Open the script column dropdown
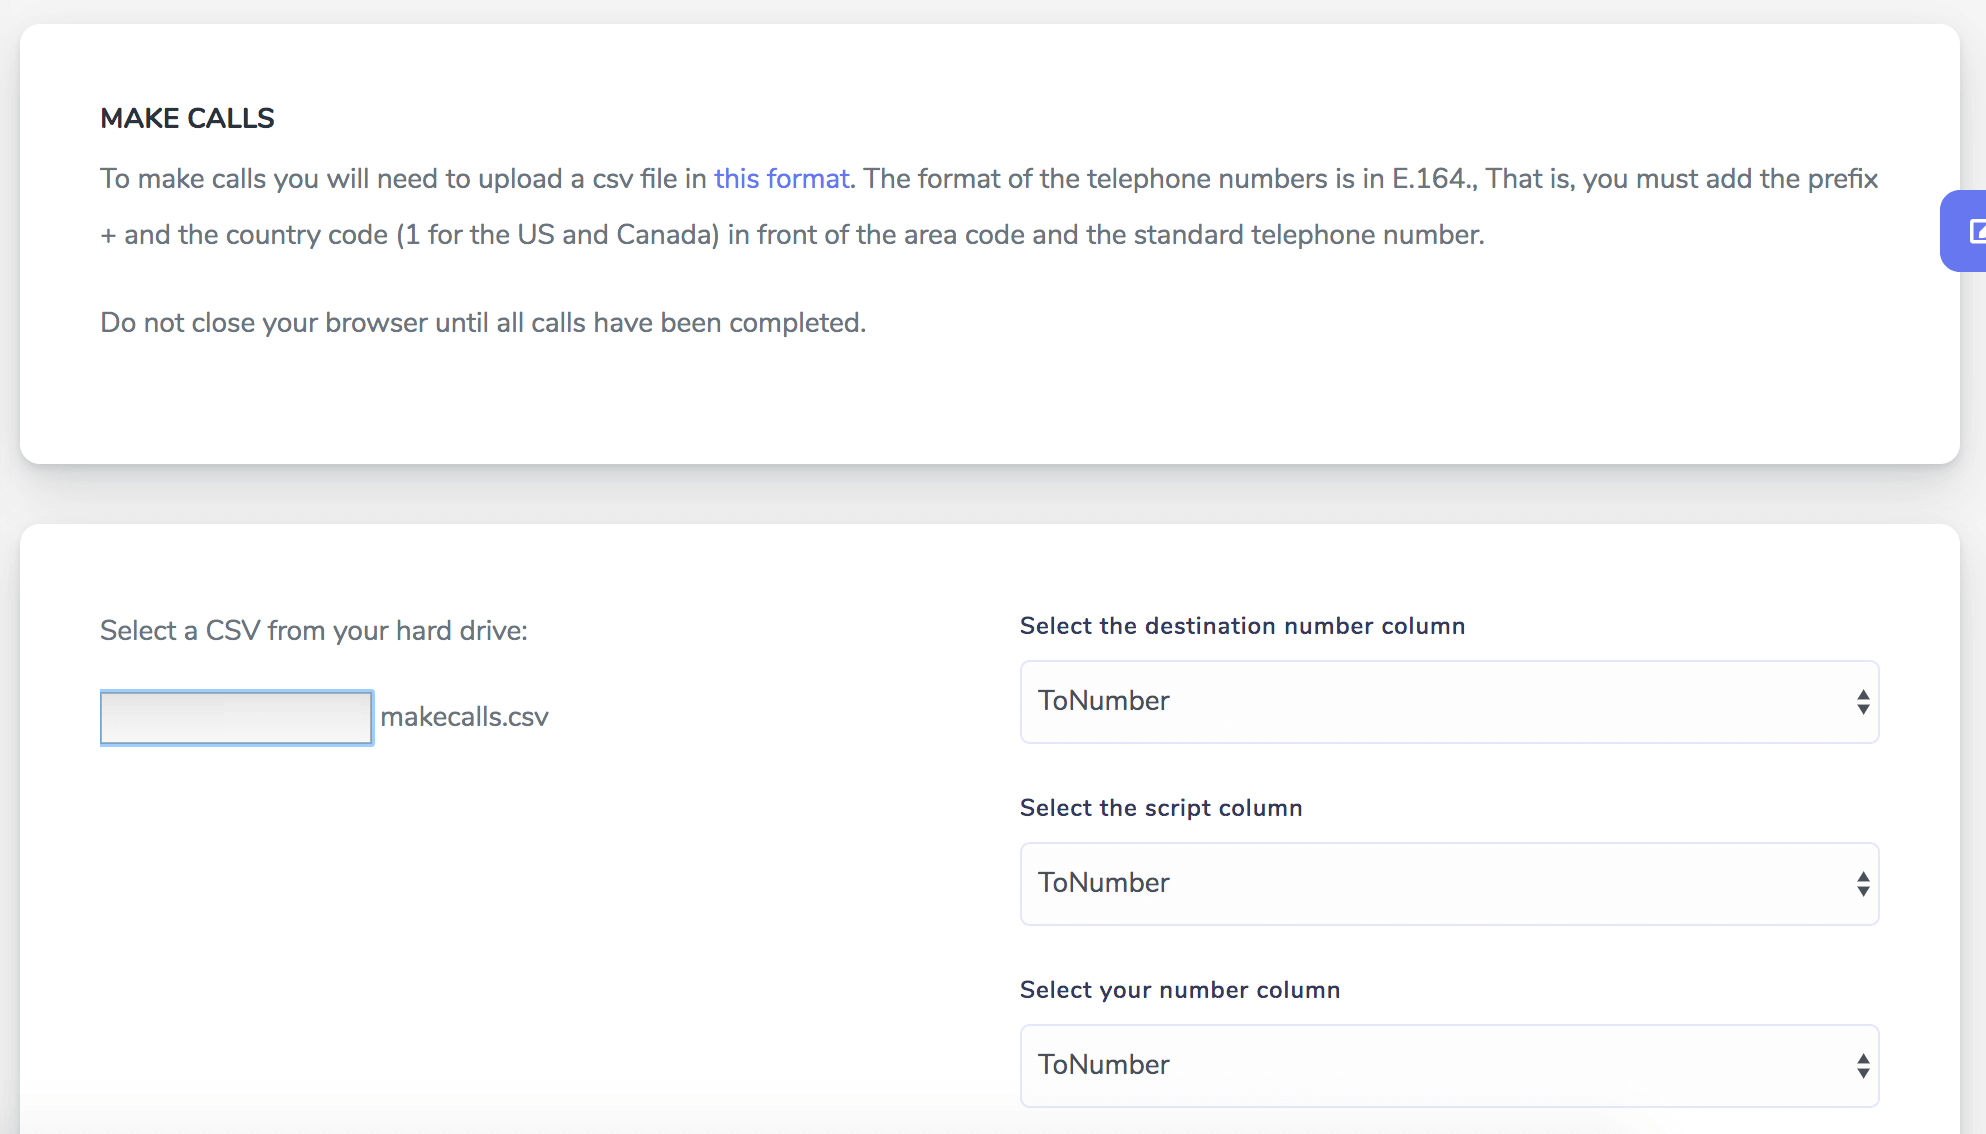Image resolution: width=1986 pixels, height=1134 pixels. coord(1449,884)
